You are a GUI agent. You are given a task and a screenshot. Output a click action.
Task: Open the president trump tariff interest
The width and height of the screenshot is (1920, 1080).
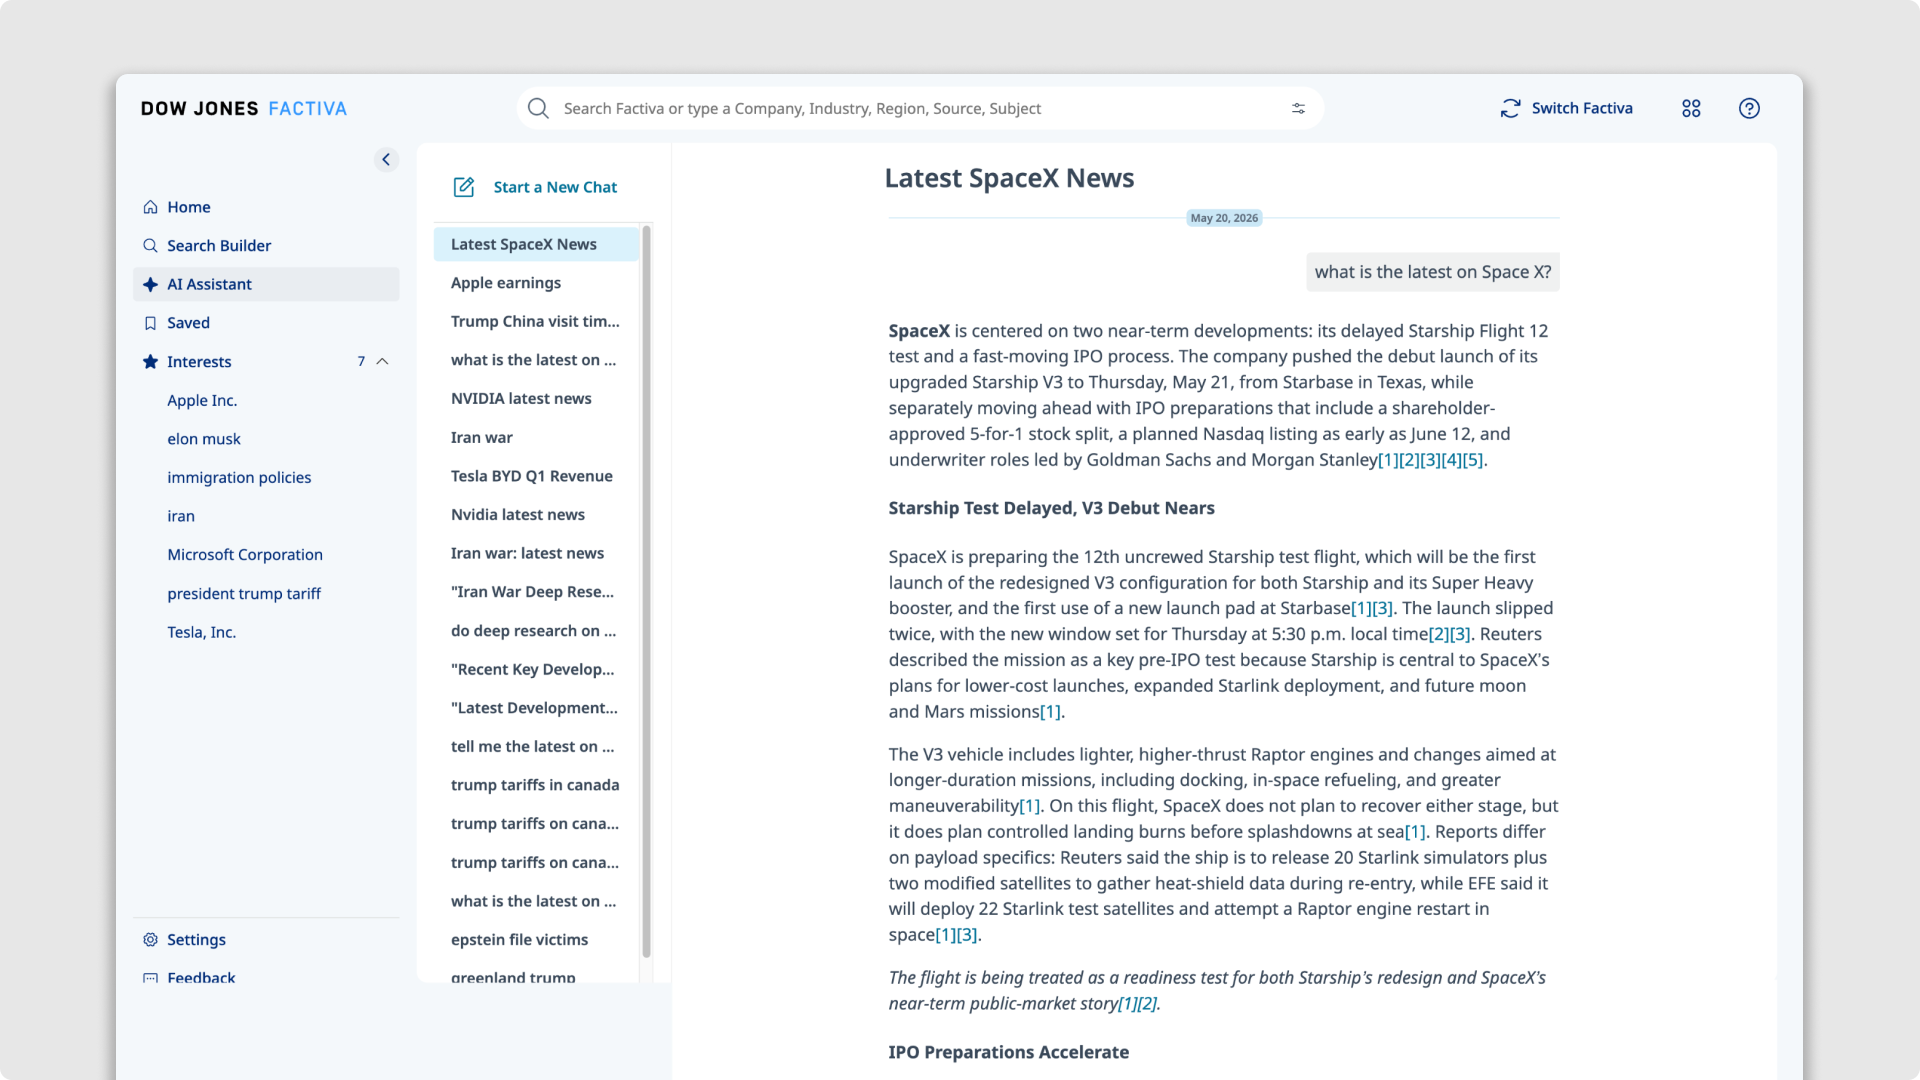(x=244, y=594)
